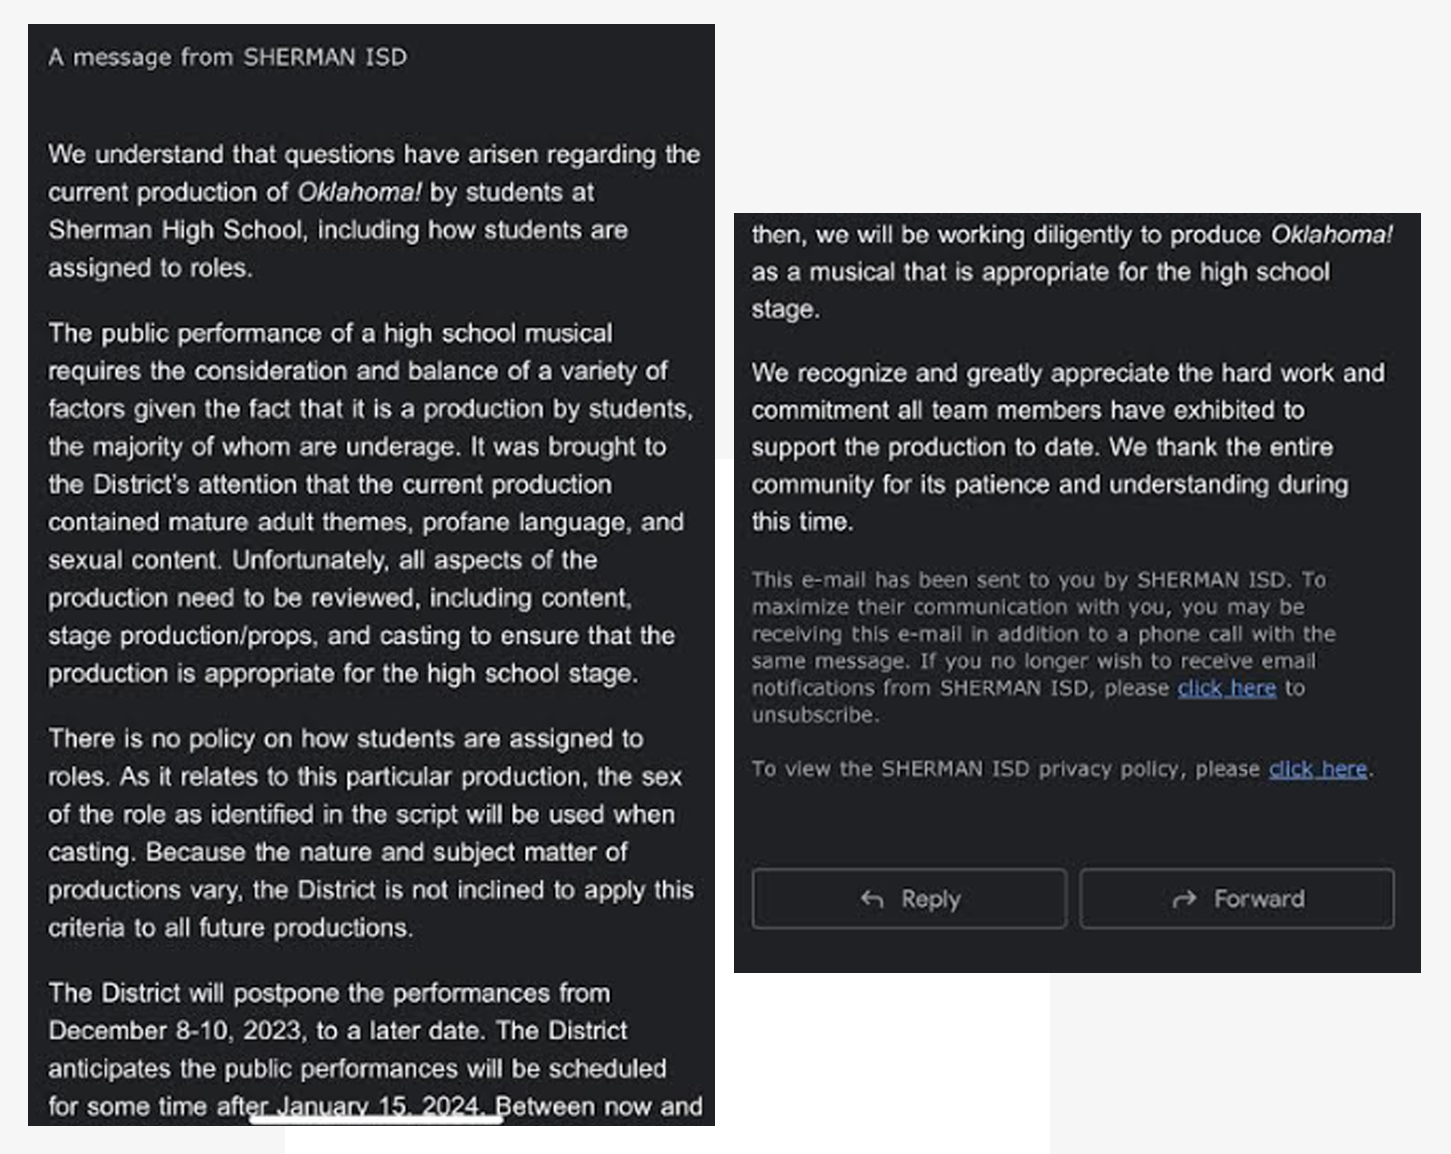Open the privacy policy 'click here' link
The image size is (1451, 1154).
pyautogui.click(x=1317, y=769)
